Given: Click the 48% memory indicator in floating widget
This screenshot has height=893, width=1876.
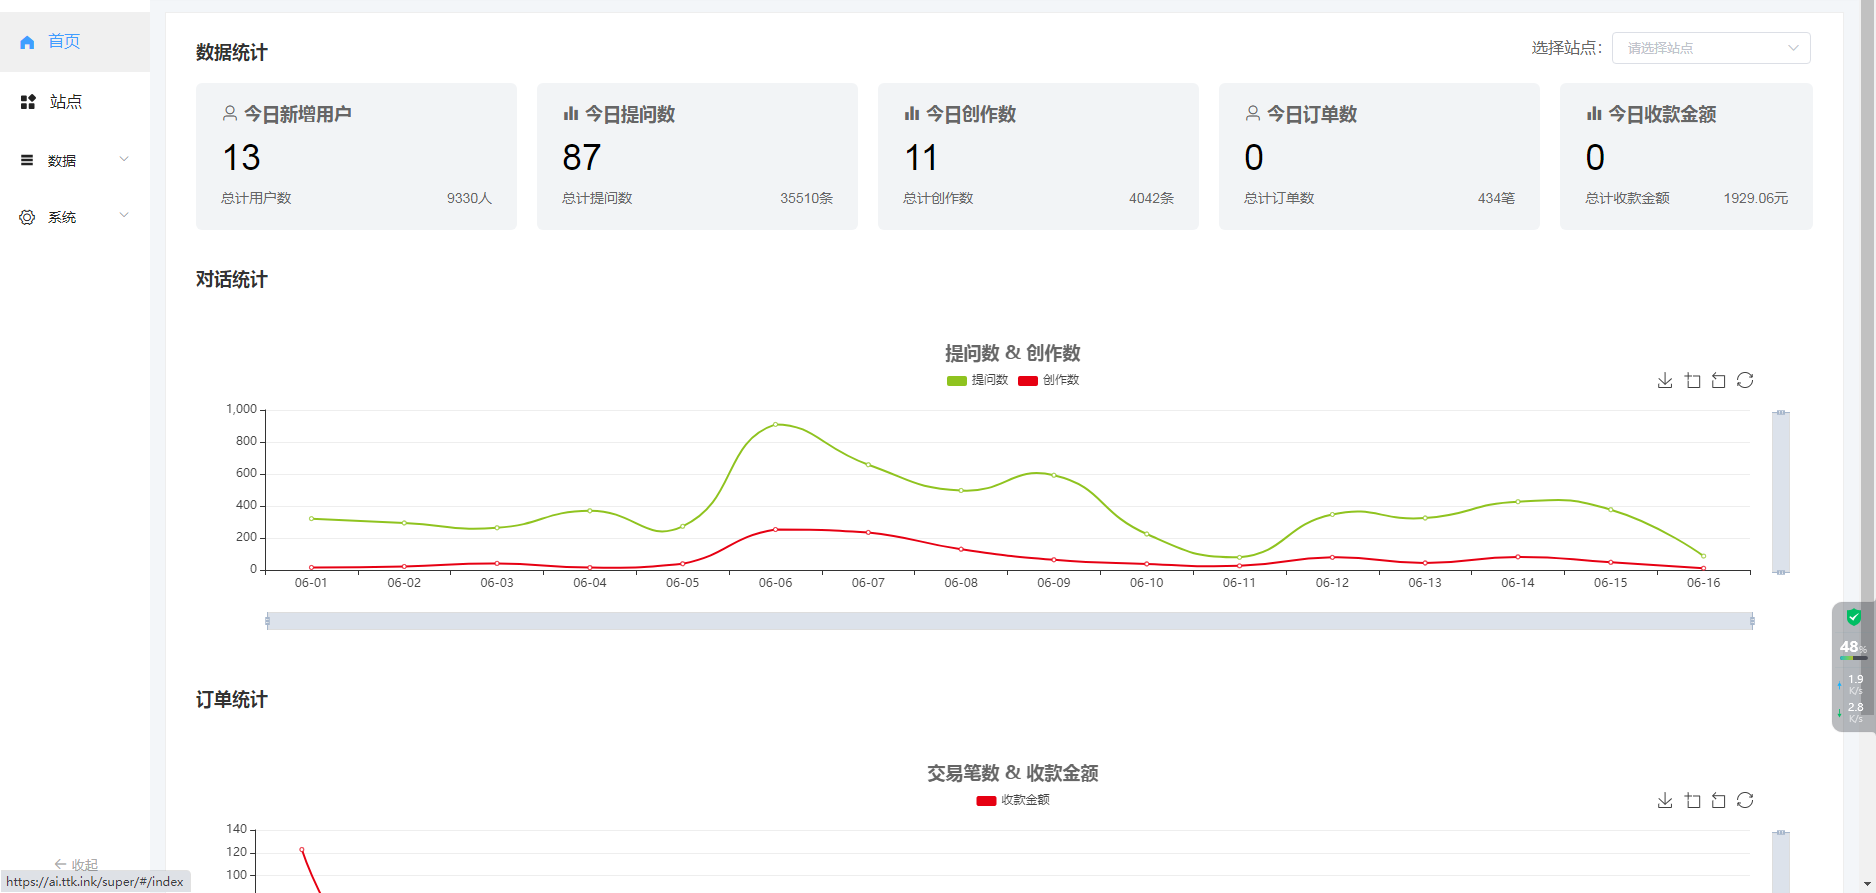Looking at the screenshot, I should [1853, 648].
